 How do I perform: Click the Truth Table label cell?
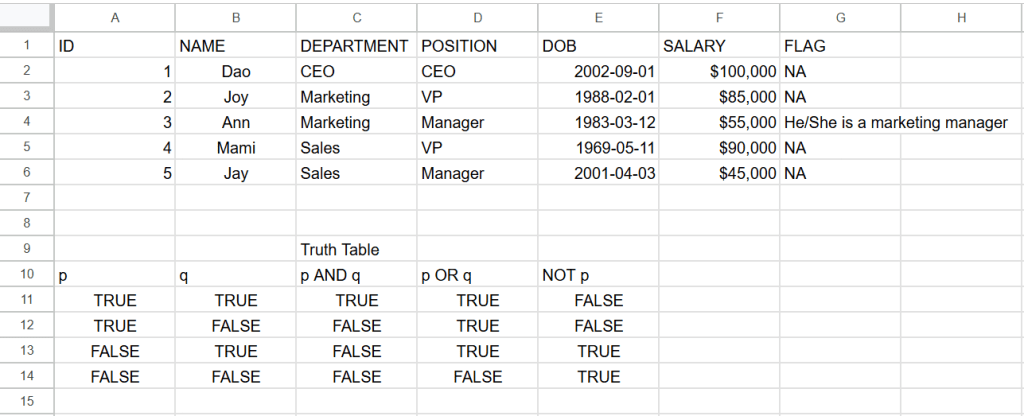[356, 249]
